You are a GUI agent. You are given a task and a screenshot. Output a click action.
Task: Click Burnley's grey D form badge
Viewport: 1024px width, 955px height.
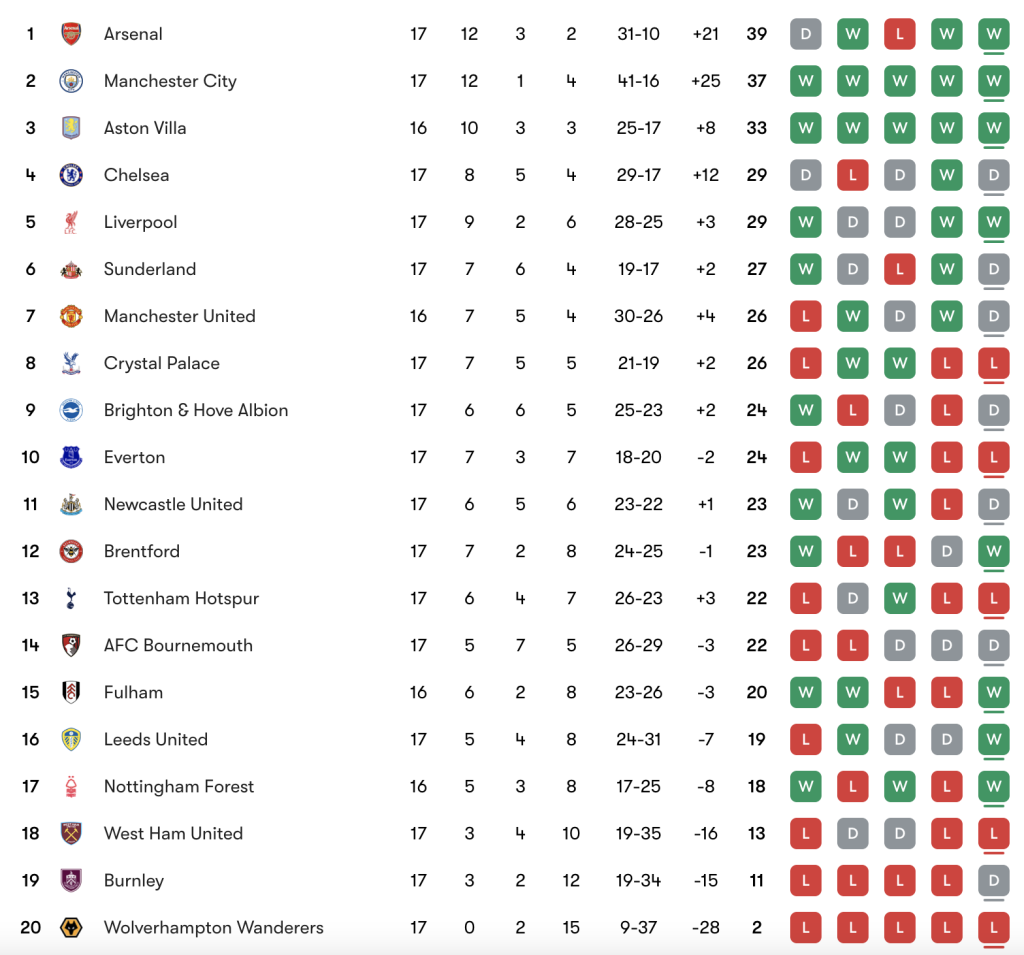click(x=994, y=880)
